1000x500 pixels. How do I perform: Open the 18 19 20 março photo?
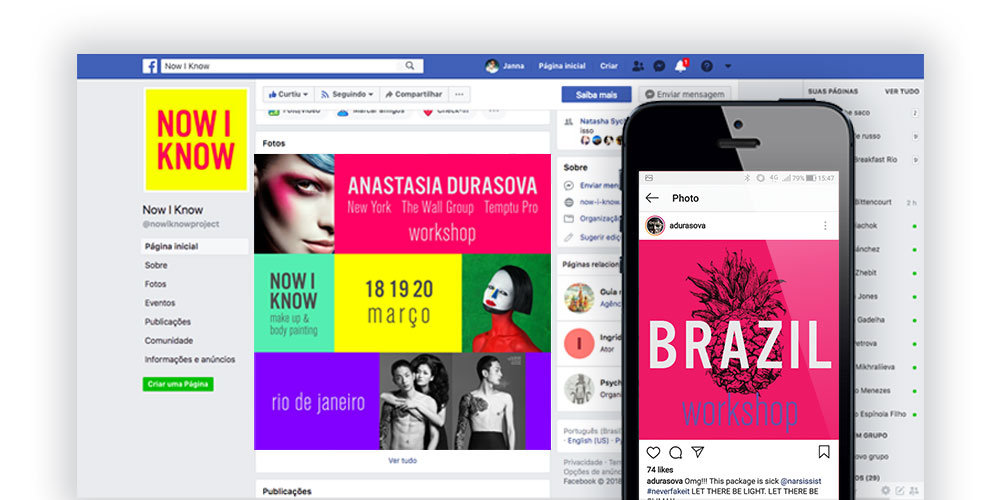[x=398, y=303]
